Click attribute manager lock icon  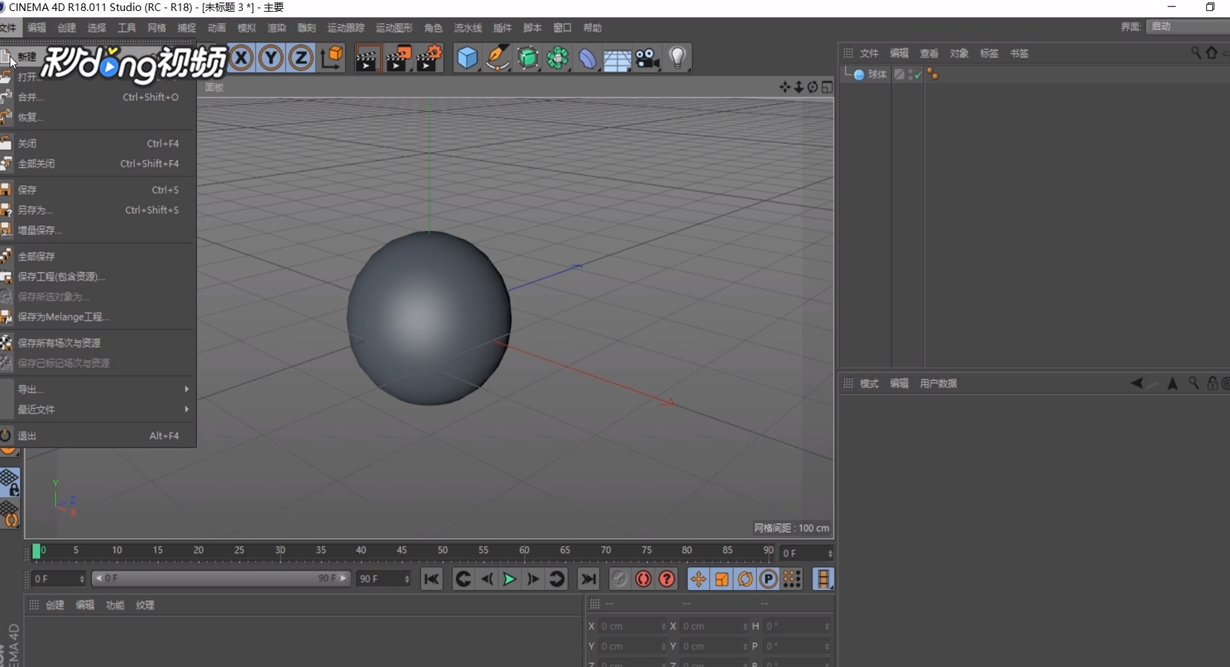point(1212,383)
